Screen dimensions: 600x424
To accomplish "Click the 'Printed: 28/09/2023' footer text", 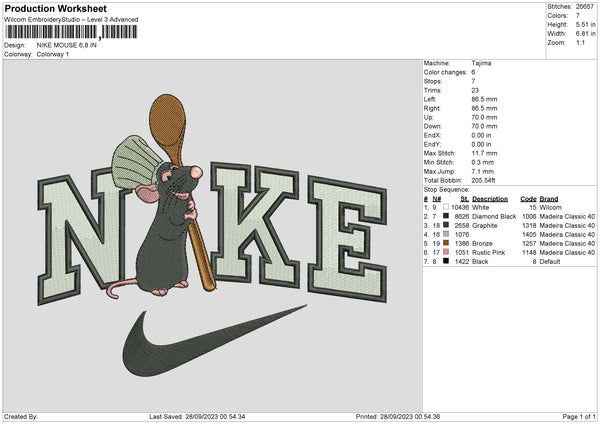I will 398,417.
